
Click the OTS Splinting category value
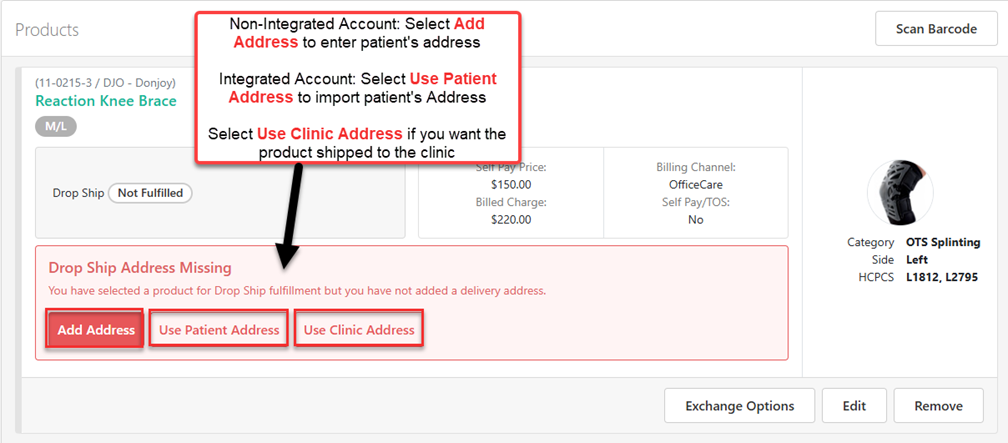click(943, 243)
